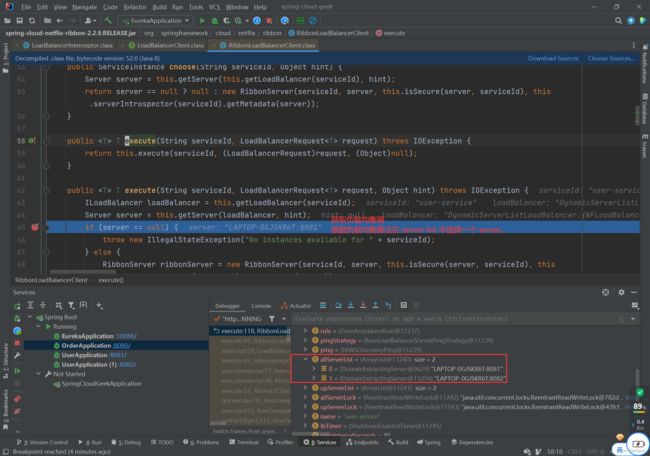Expand allServerList element 0 LAPTOP 8081

tap(314, 369)
